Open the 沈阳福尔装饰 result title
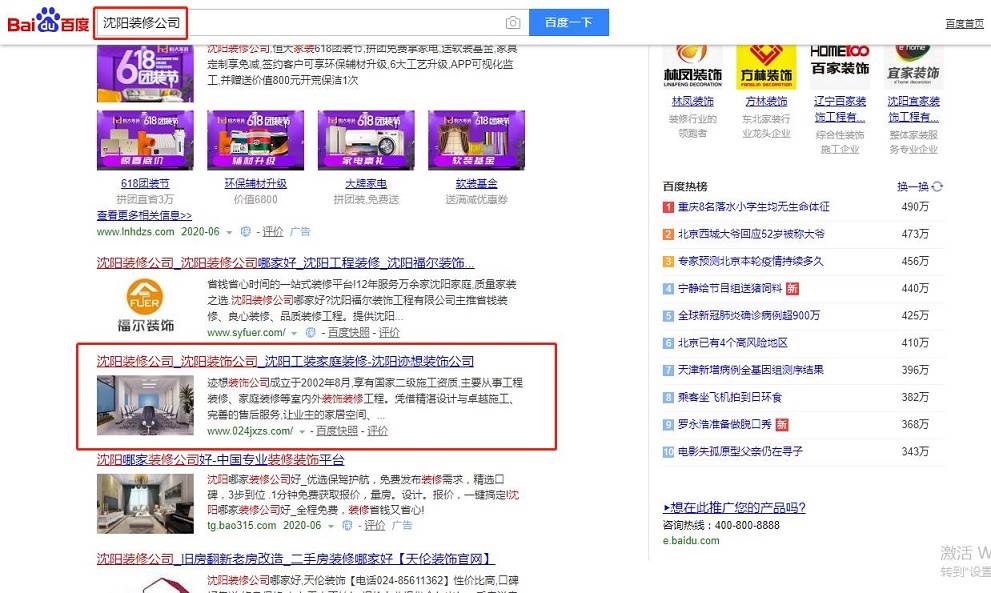Viewport: 991px width, 593px height. (x=286, y=262)
